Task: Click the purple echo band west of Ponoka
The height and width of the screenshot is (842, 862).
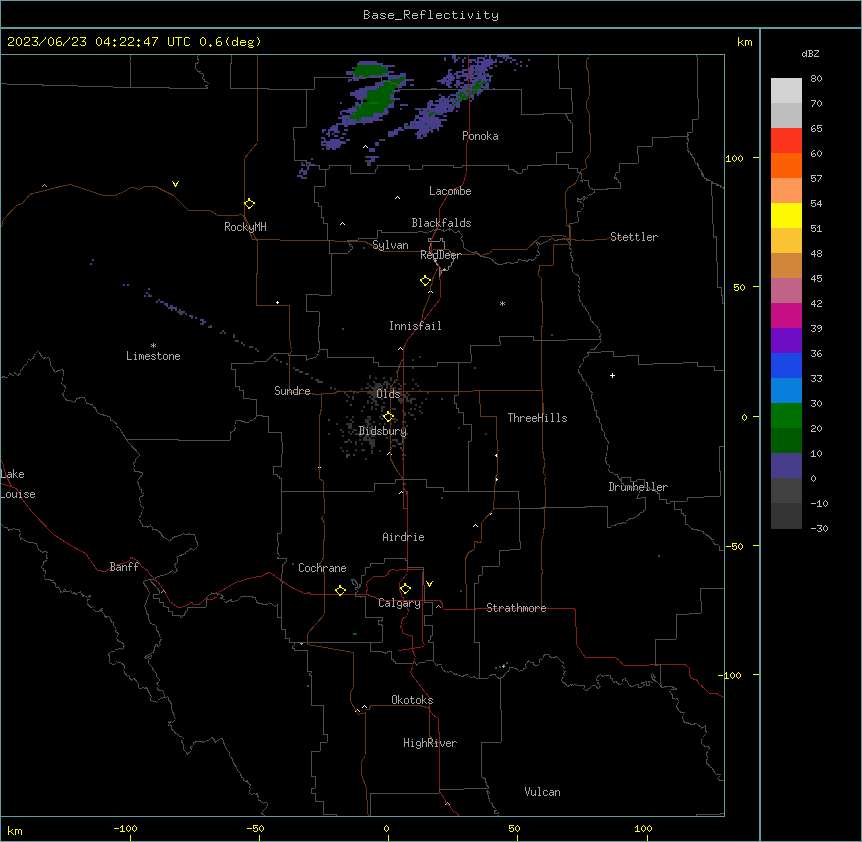Action: coord(440,107)
